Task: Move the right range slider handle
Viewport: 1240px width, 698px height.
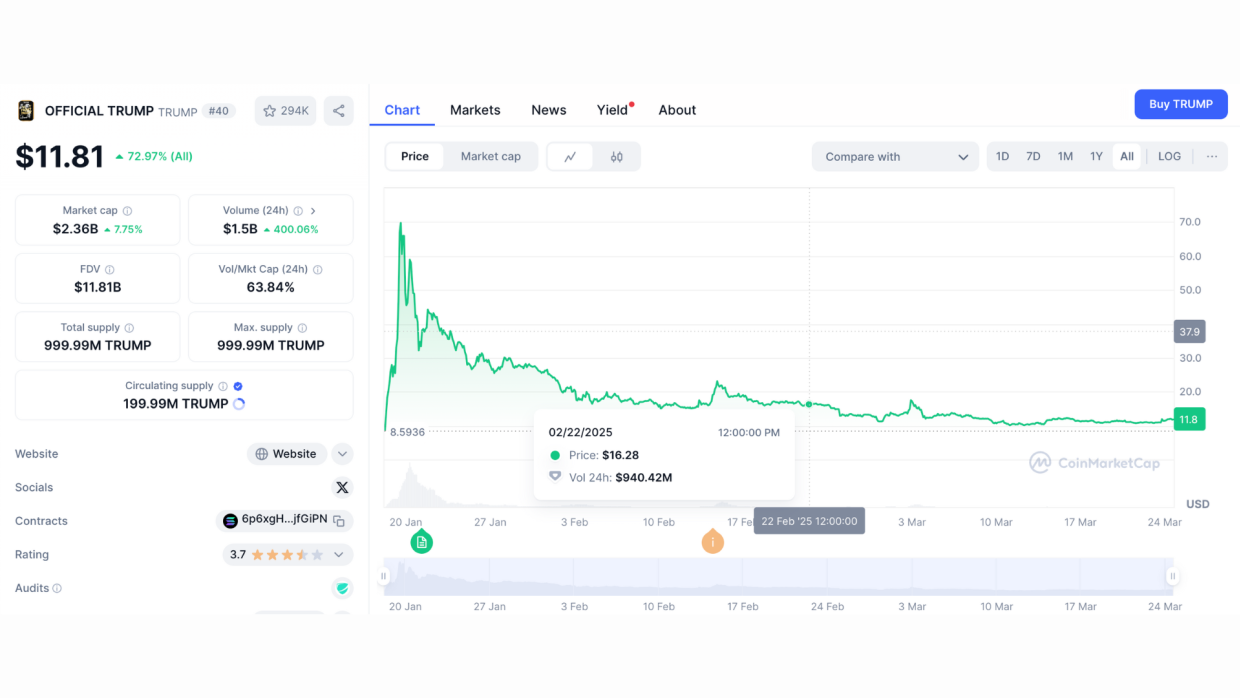Action: [1173, 576]
